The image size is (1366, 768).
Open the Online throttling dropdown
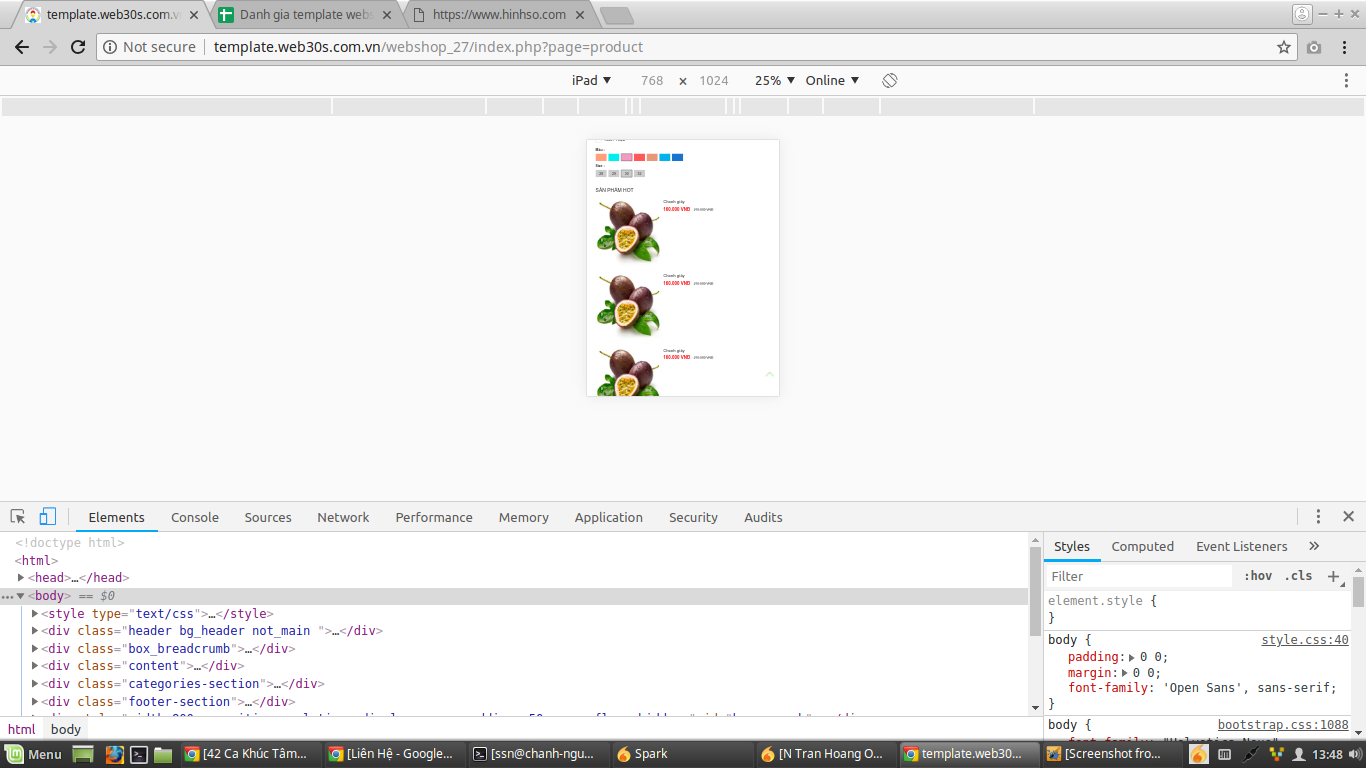point(832,80)
